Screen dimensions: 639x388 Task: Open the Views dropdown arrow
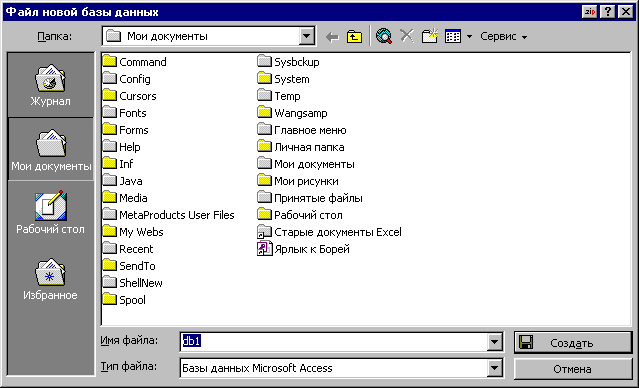(469, 37)
